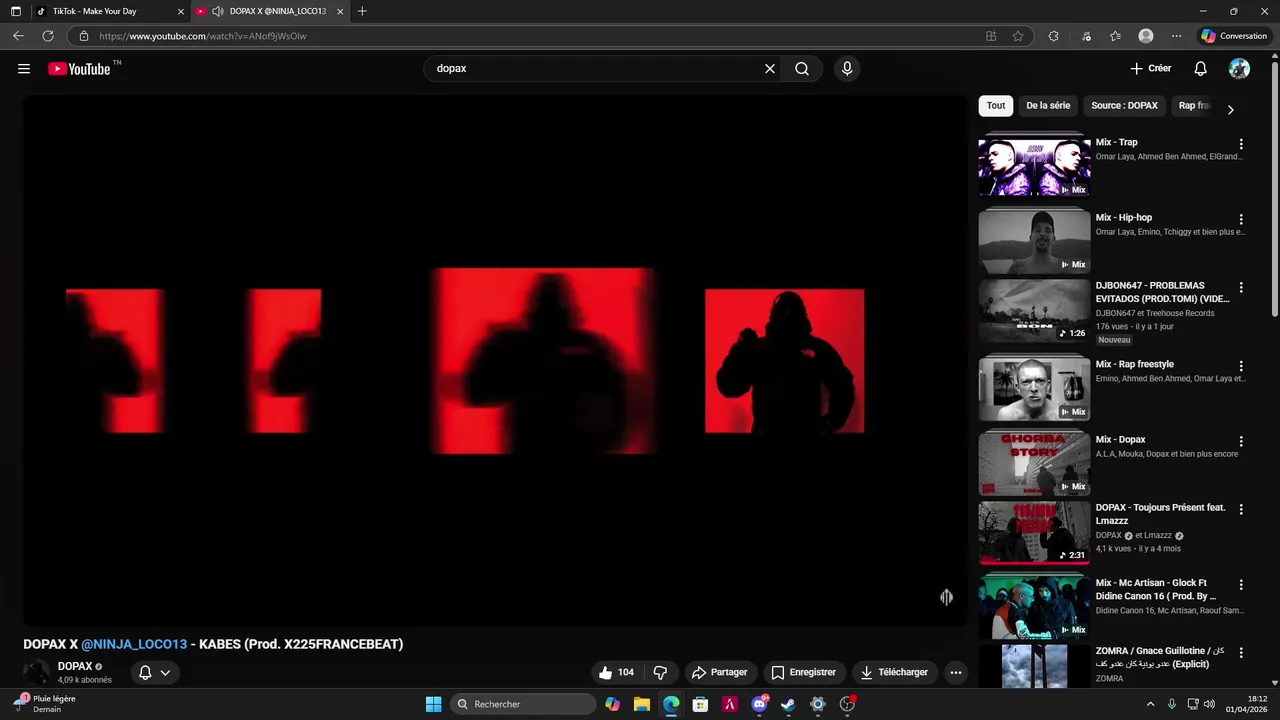The width and height of the screenshot is (1280, 720).
Task: Add page to favorites star icon
Action: 1018,36
